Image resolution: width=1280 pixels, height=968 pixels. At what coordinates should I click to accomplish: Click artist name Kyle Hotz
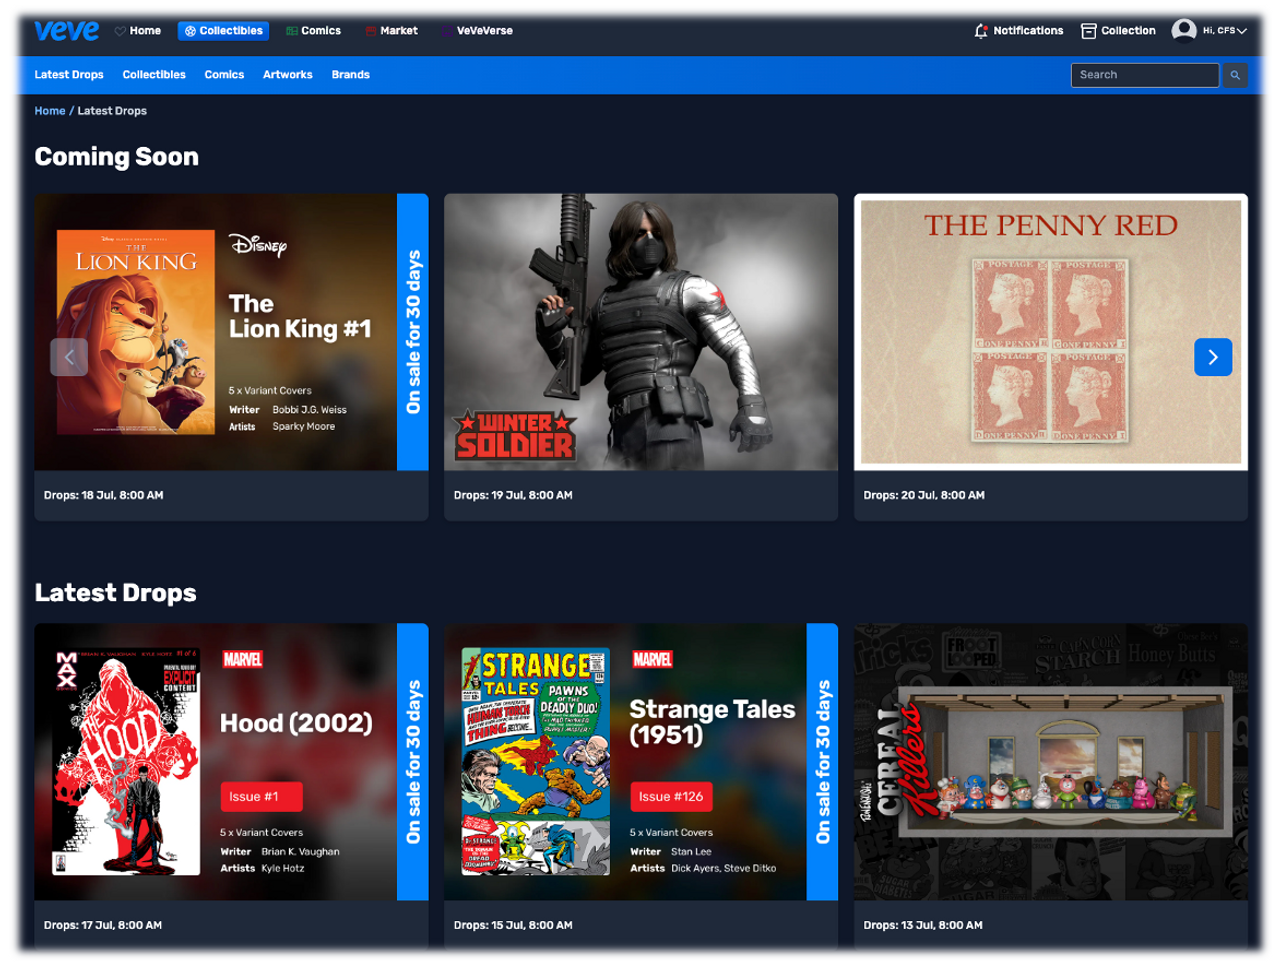coord(283,868)
